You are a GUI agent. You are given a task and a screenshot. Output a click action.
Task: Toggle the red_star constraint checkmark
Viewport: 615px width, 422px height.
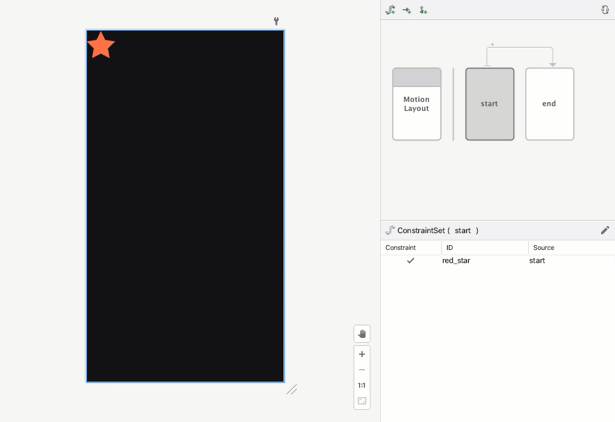click(x=410, y=261)
